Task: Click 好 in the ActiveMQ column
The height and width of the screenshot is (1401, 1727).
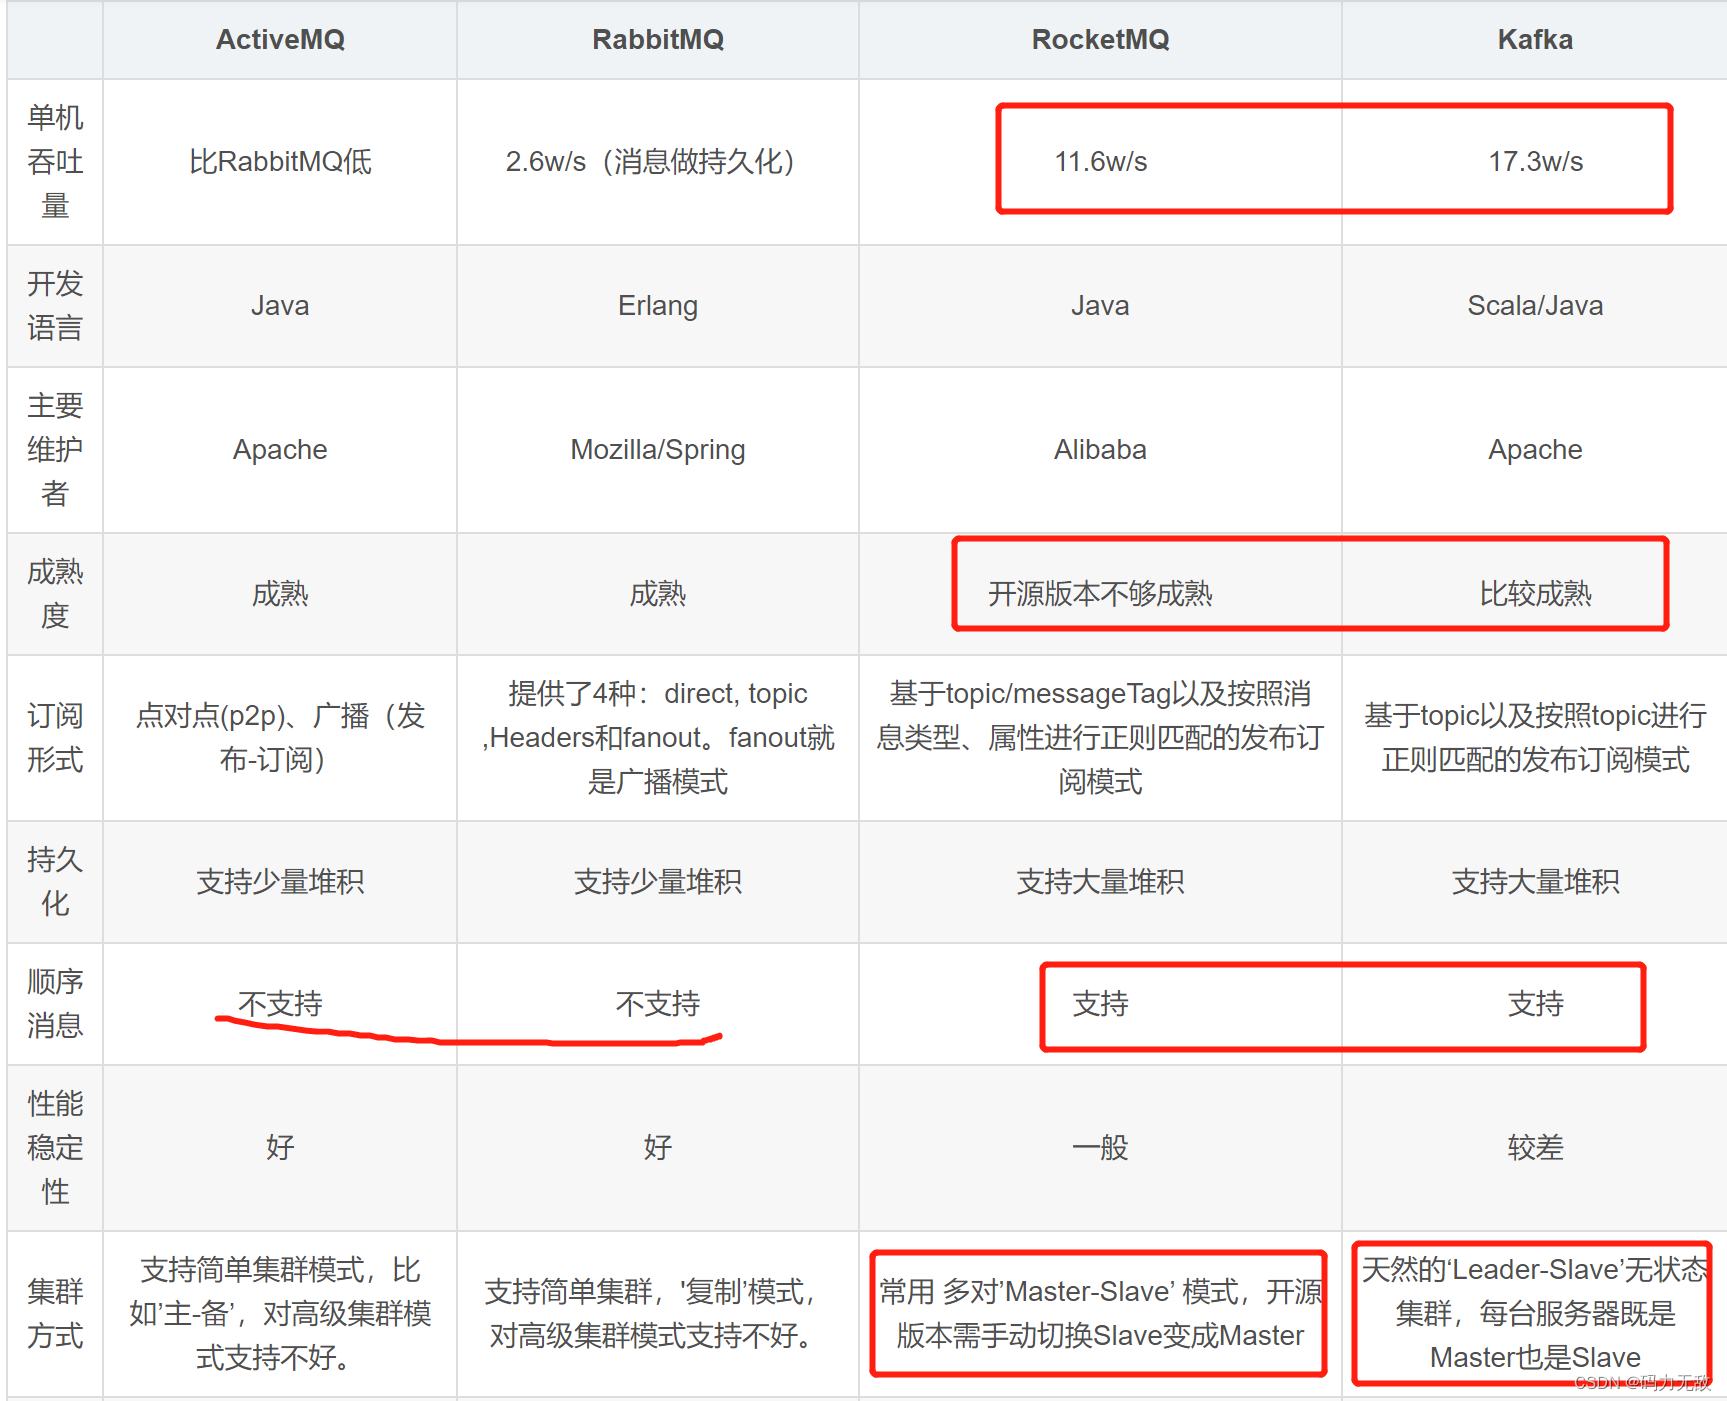Action: pos(280,1148)
